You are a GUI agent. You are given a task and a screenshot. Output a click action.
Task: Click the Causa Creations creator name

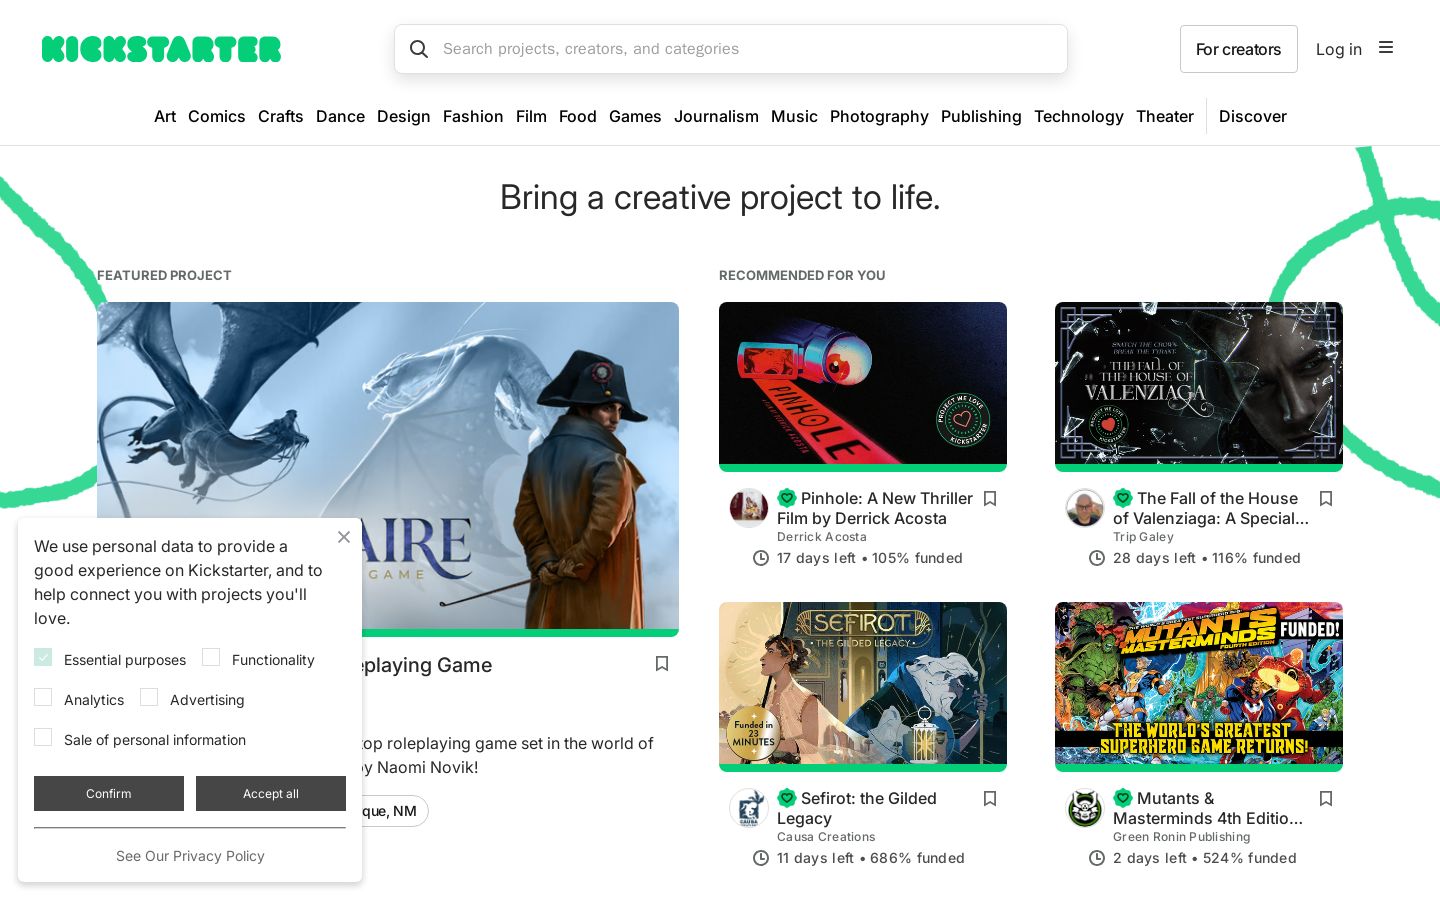tap(826, 837)
